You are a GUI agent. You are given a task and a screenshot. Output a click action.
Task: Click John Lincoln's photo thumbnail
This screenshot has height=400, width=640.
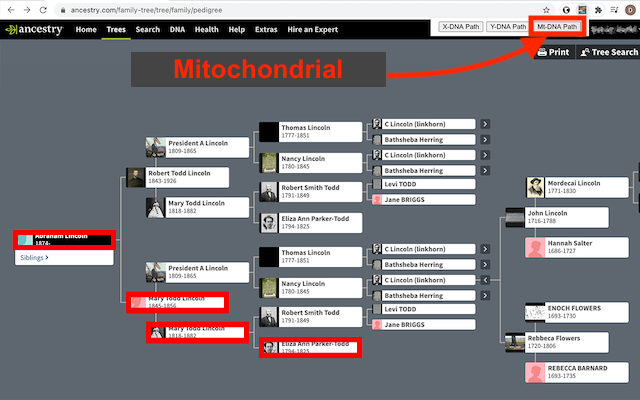(515, 218)
